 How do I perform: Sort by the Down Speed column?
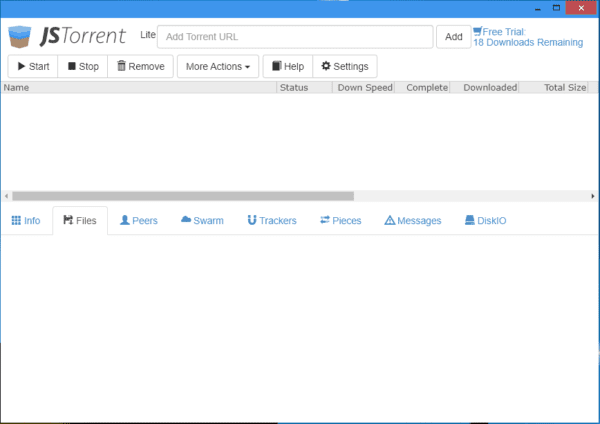click(x=364, y=88)
